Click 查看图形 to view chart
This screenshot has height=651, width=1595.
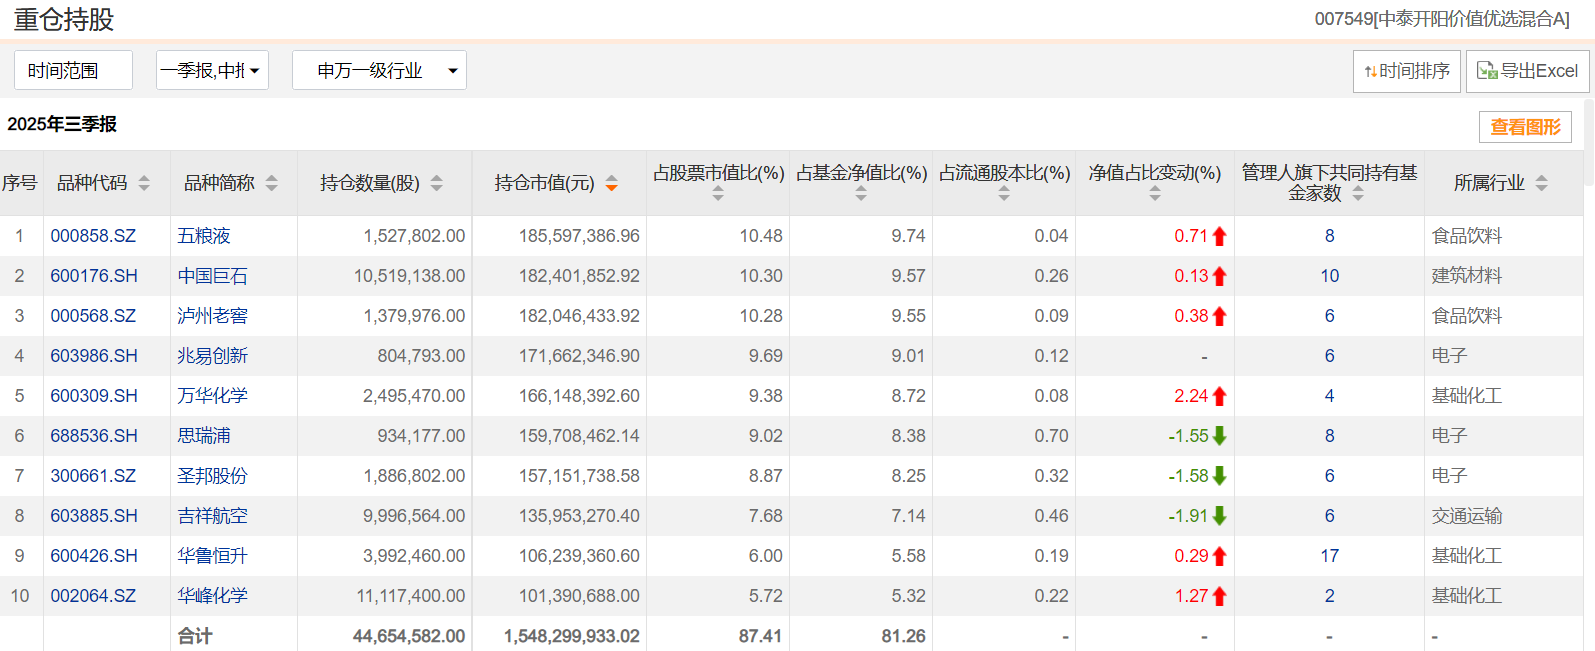1525,127
